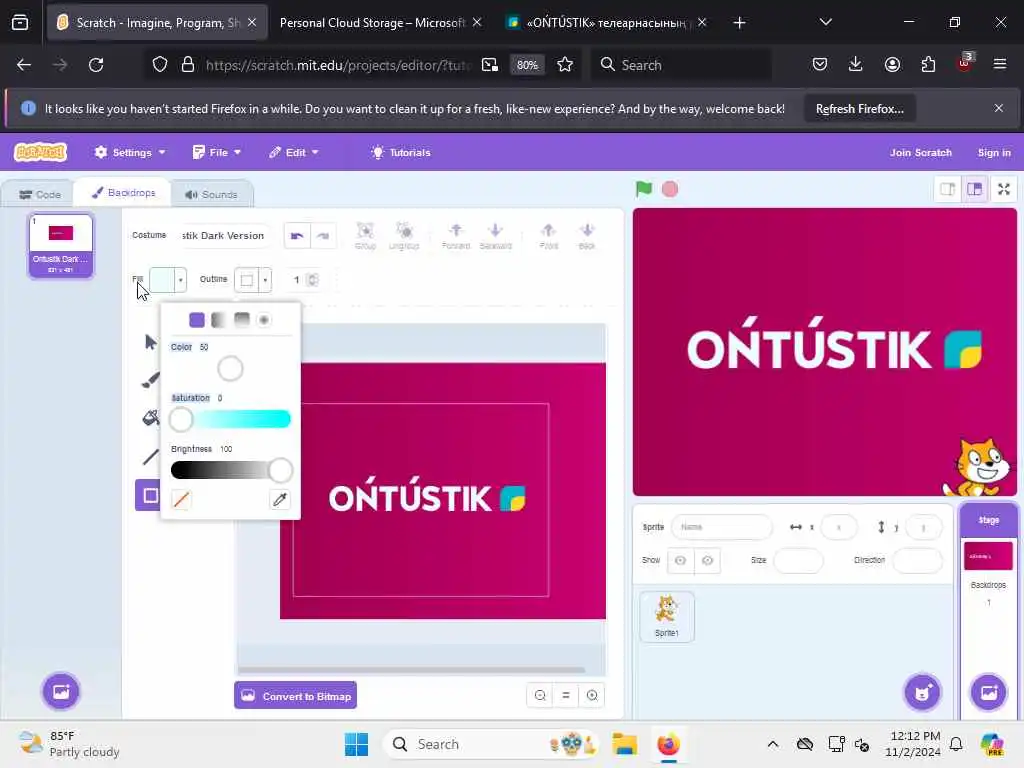This screenshot has height=768, width=1024.
Task: Select the solid fill style swatch
Action: [197, 320]
